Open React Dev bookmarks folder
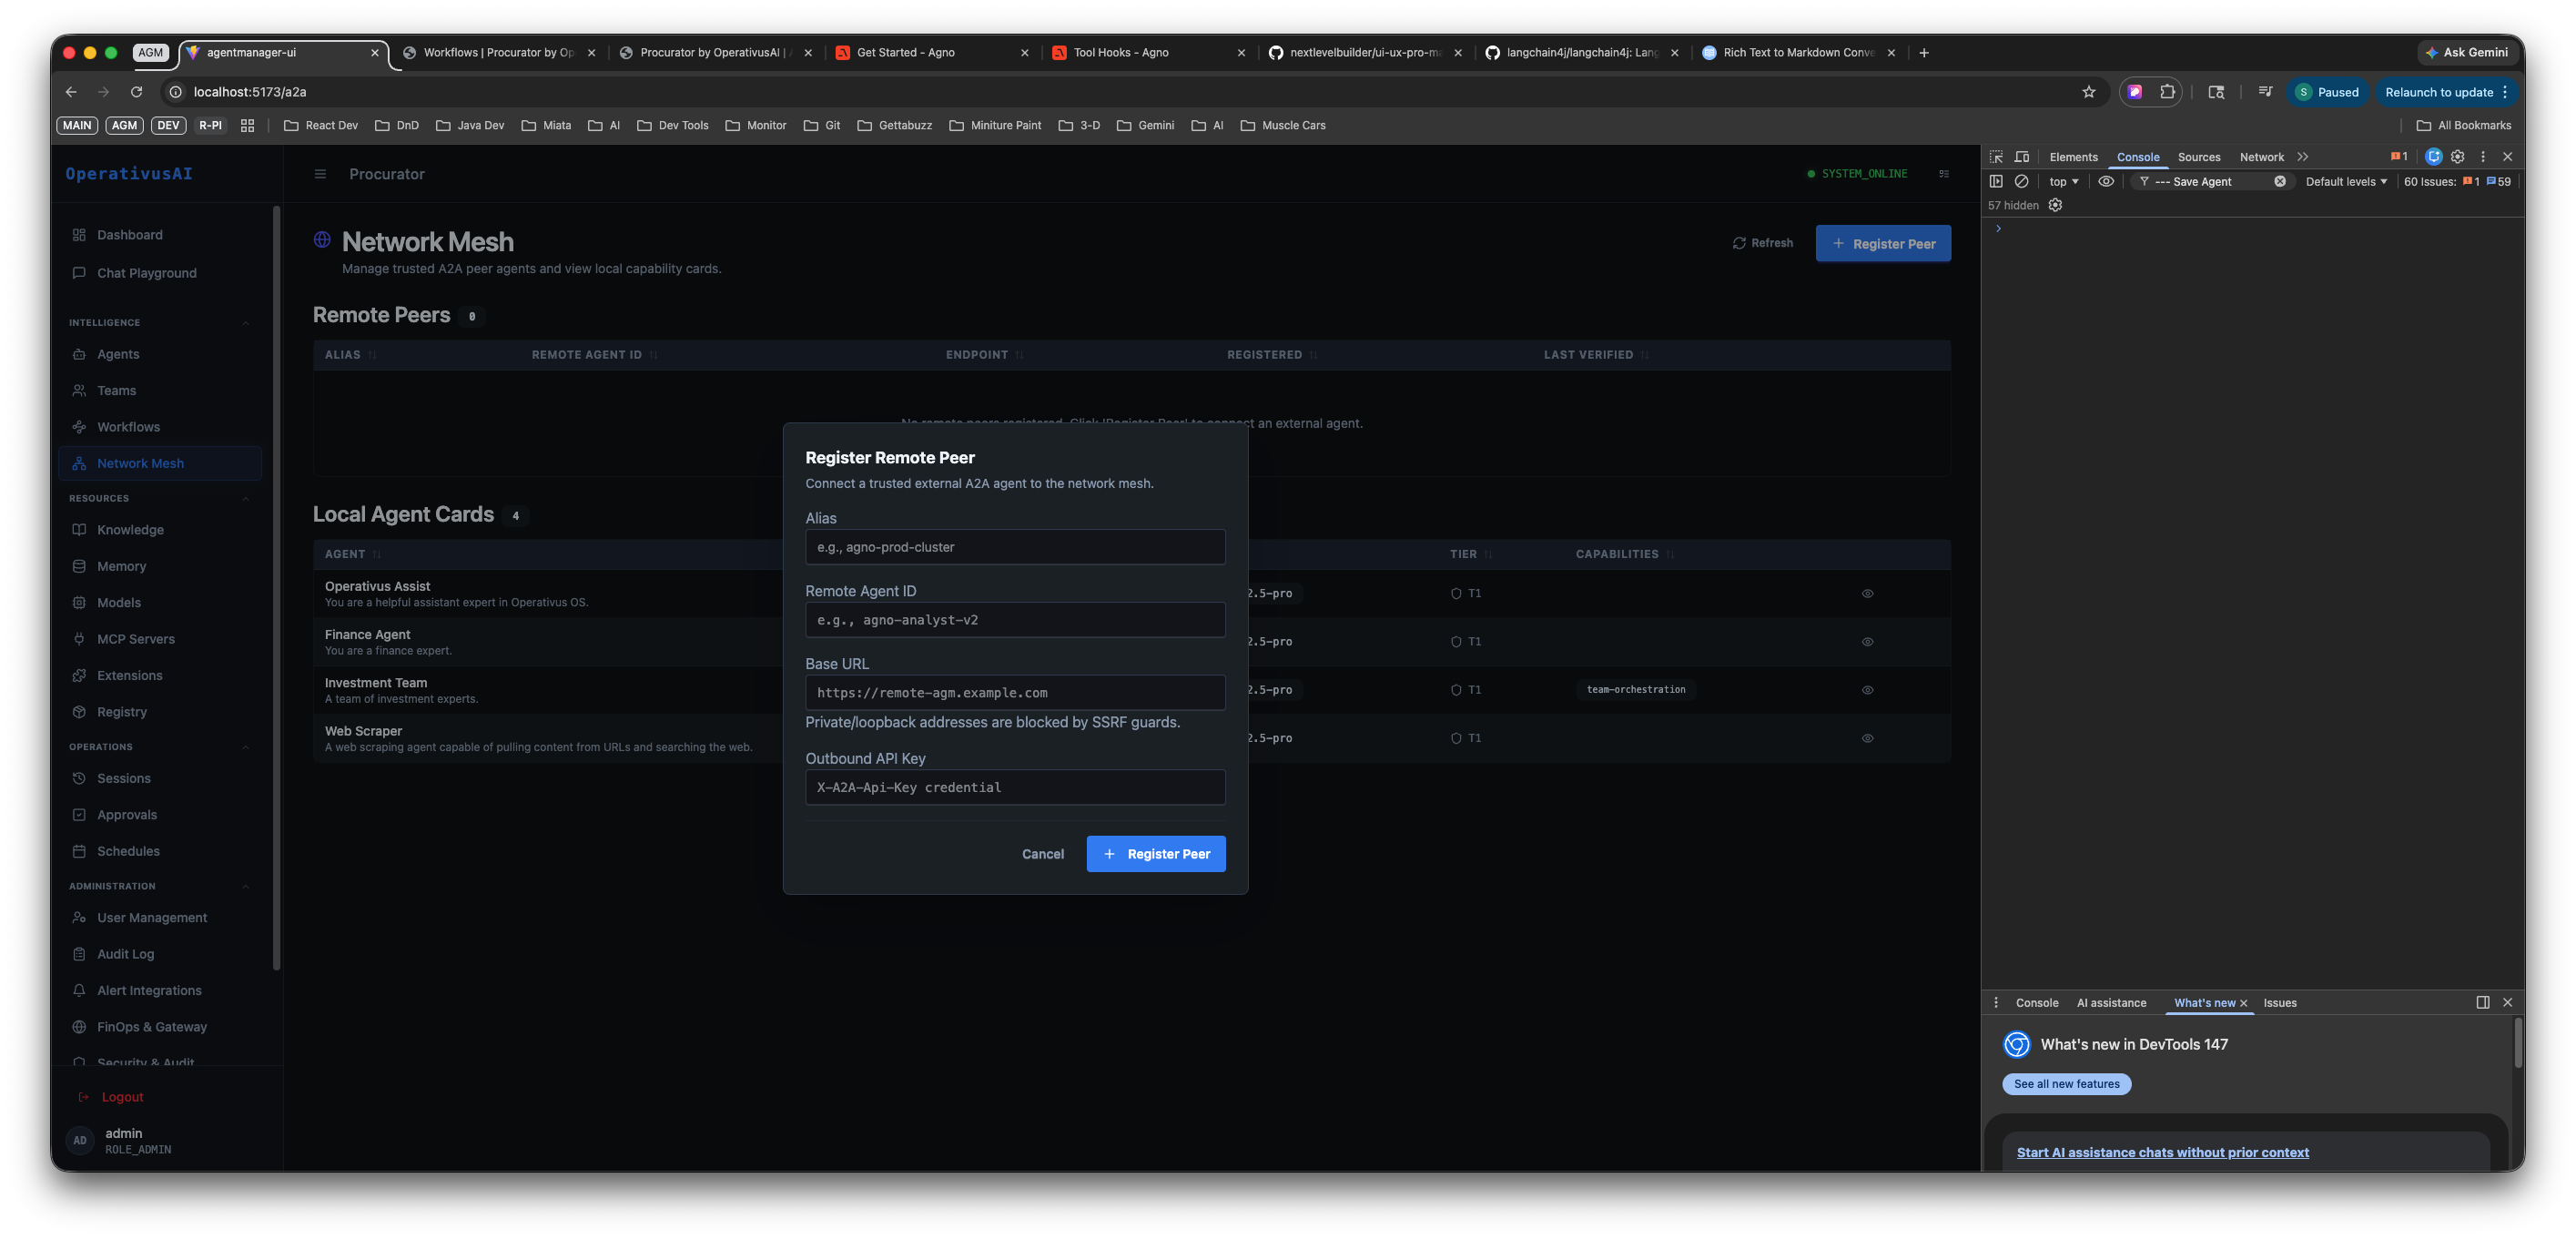This screenshot has height=1239, width=2576. click(321, 125)
